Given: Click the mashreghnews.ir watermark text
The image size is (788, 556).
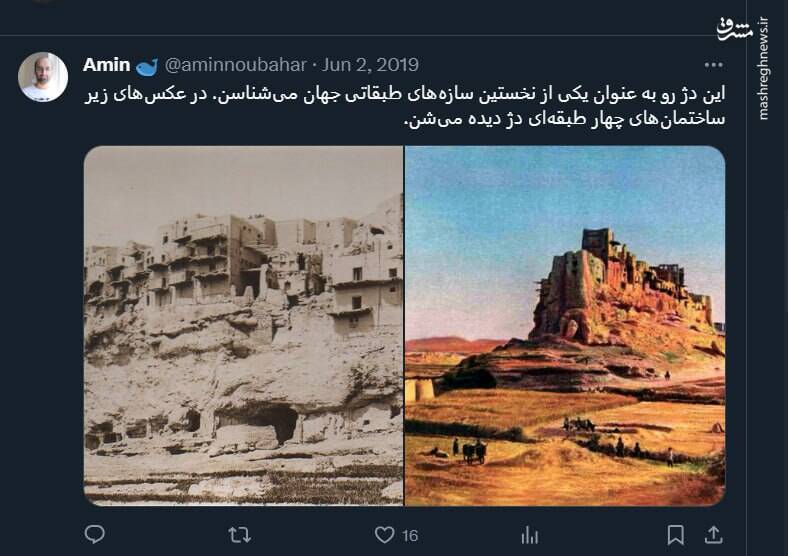Looking at the screenshot, I should [763, 69].
